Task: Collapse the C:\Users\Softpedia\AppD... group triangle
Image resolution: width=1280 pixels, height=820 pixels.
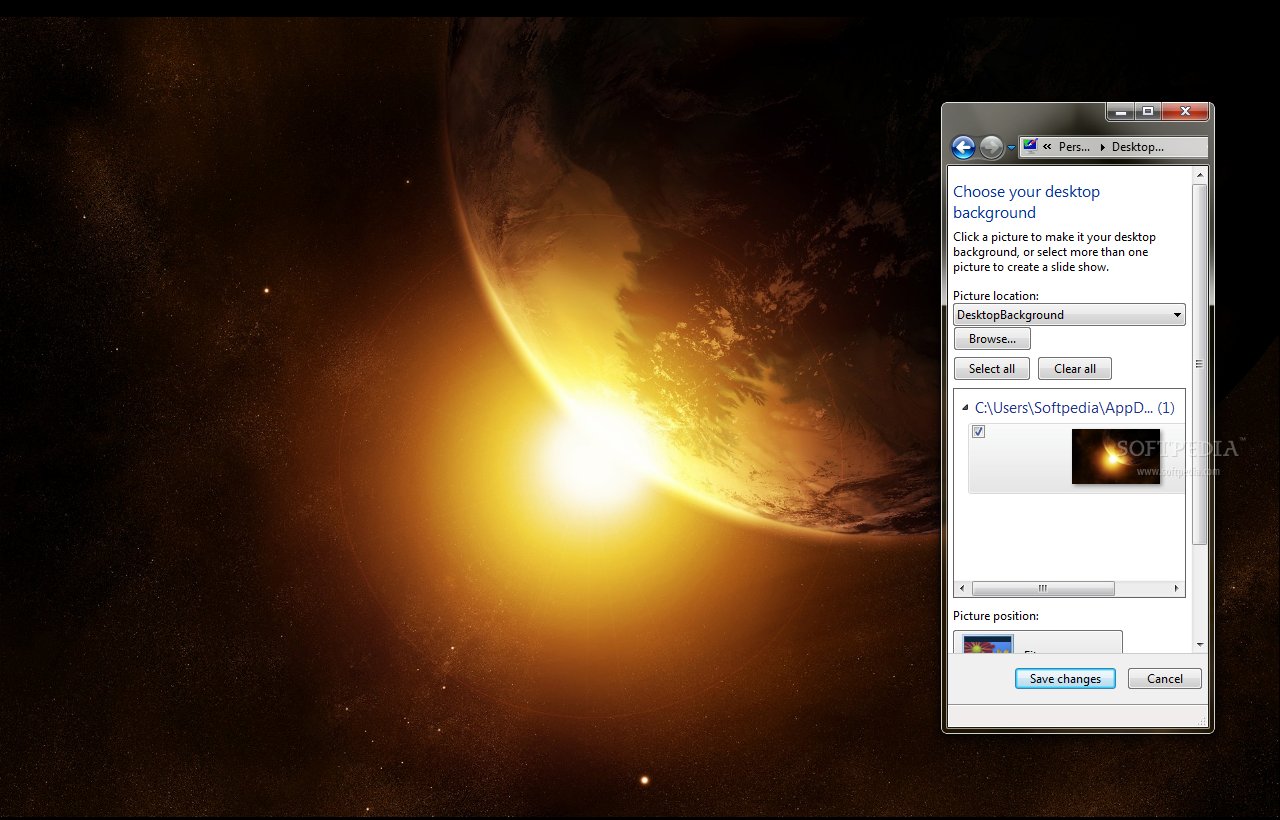Action: [965, 408]
